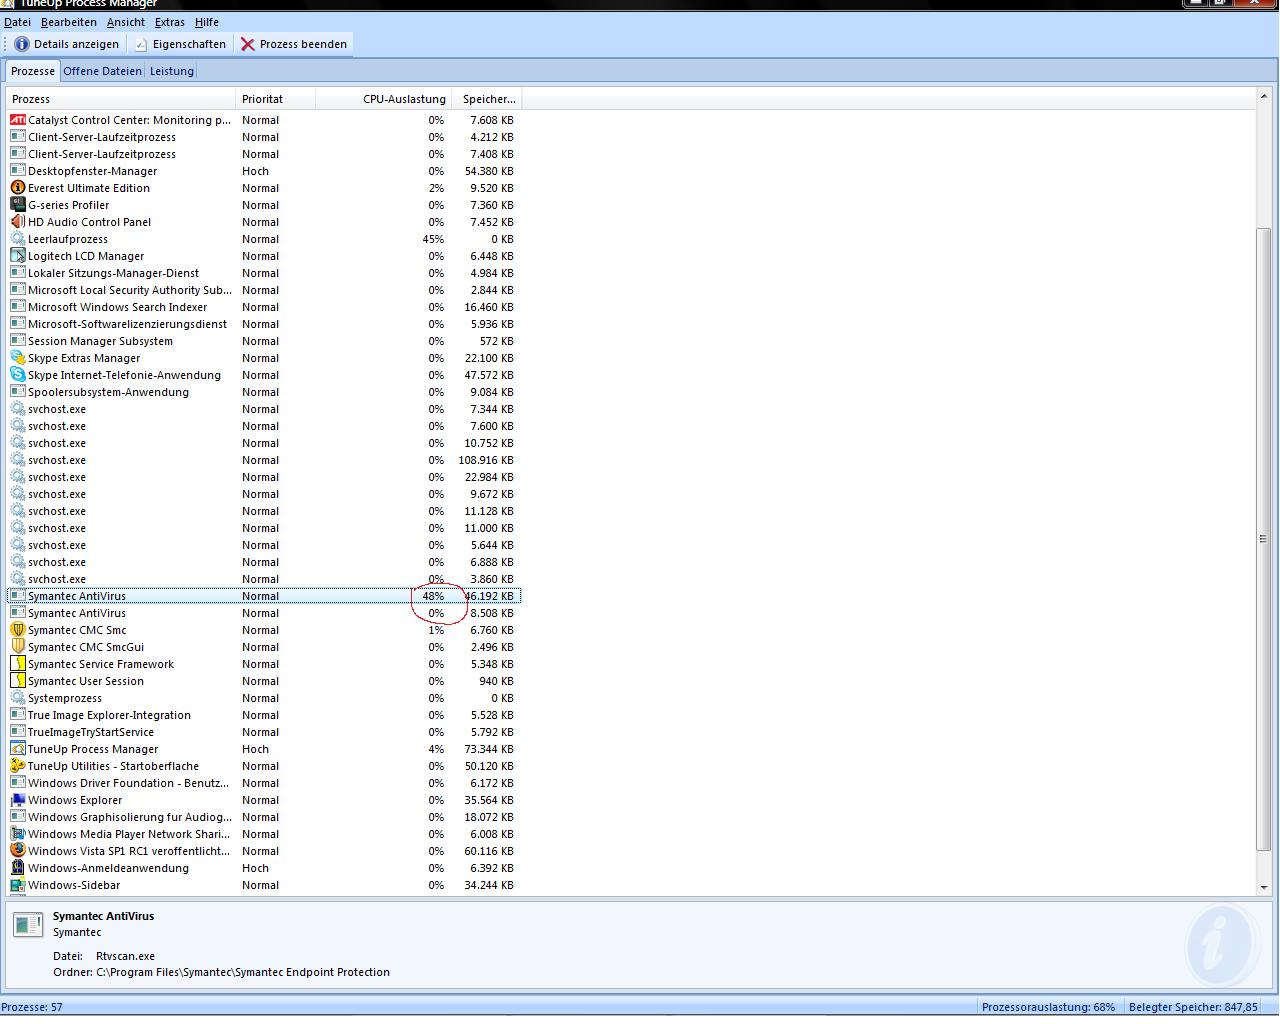Switch to the Leistung tab

172,71
